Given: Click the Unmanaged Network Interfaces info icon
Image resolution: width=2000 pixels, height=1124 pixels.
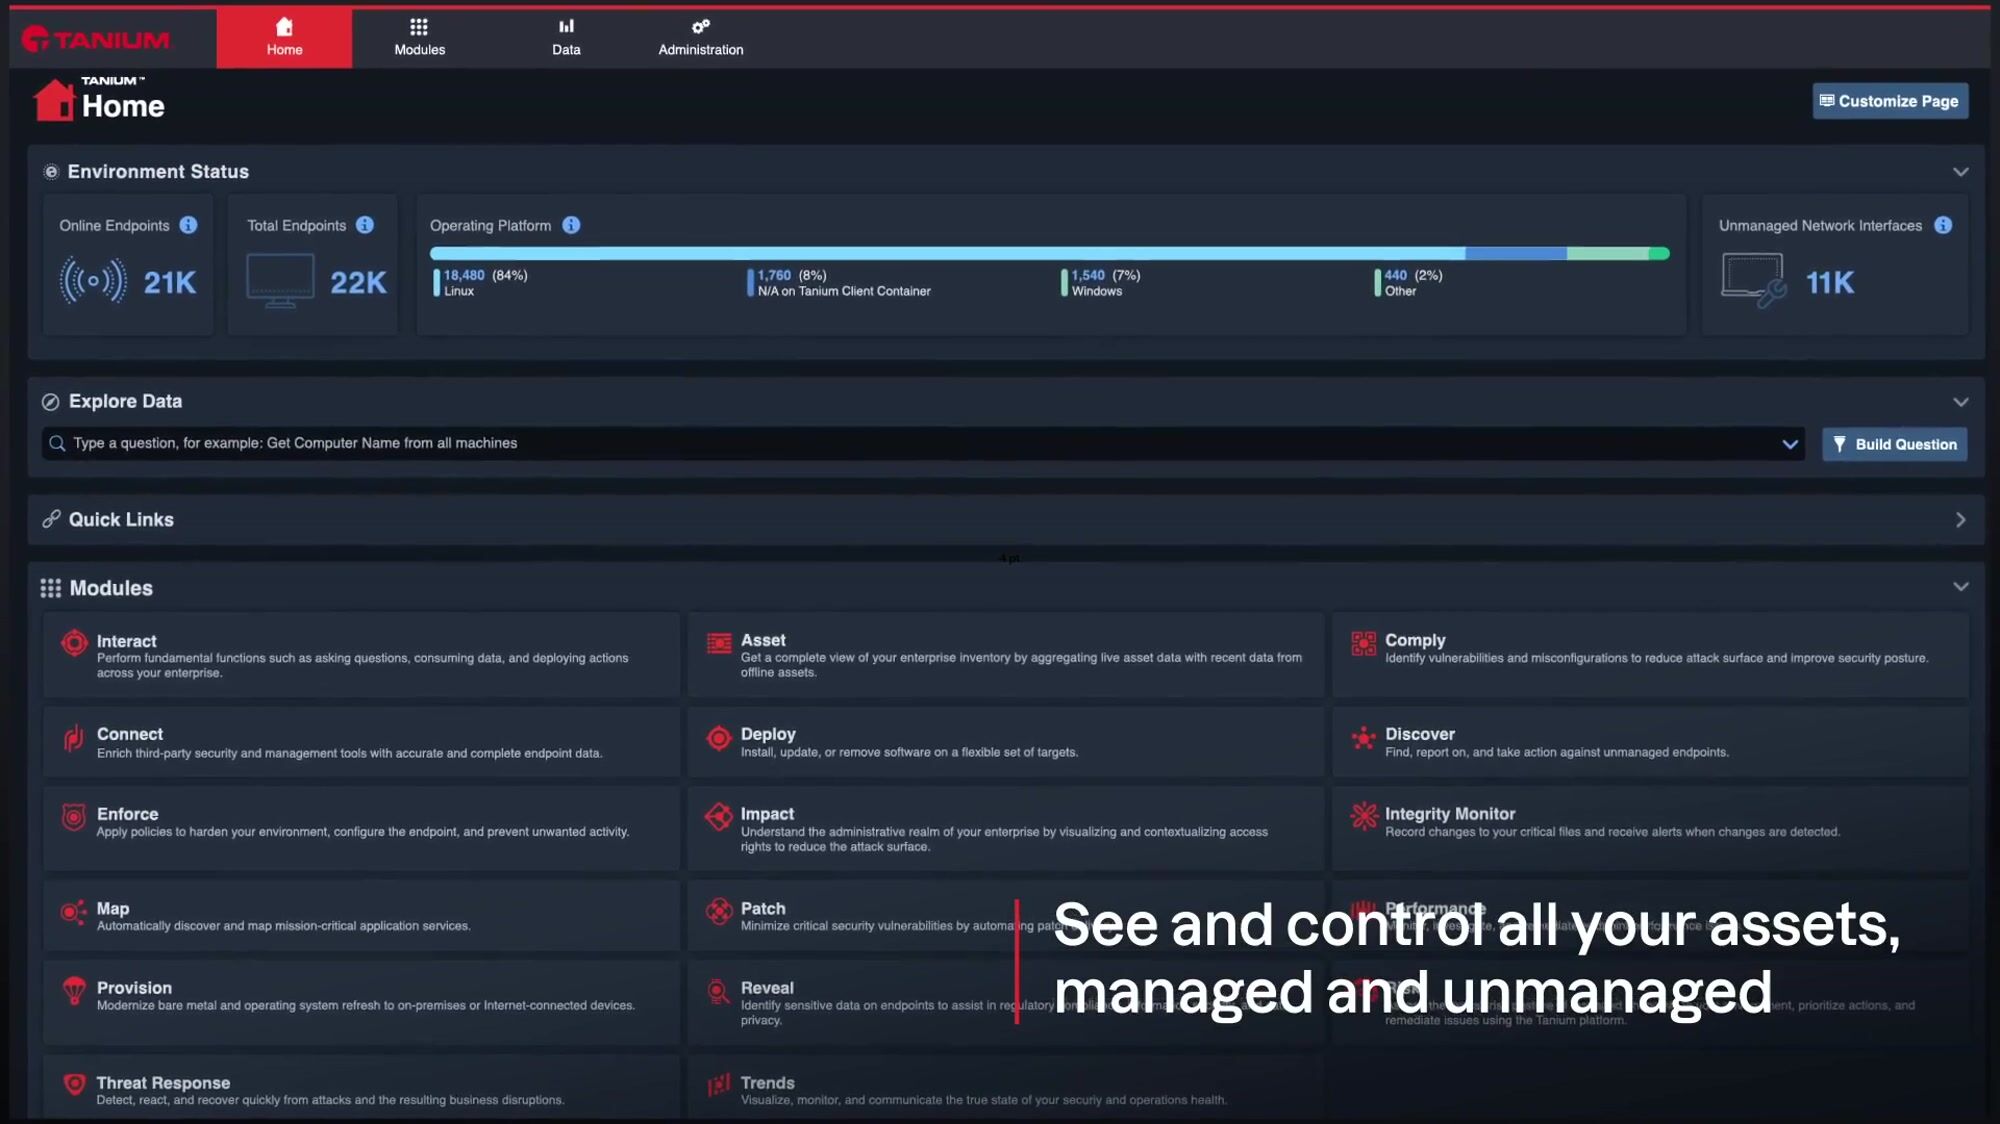Looking at the screenshot, I should [1943, 225].
